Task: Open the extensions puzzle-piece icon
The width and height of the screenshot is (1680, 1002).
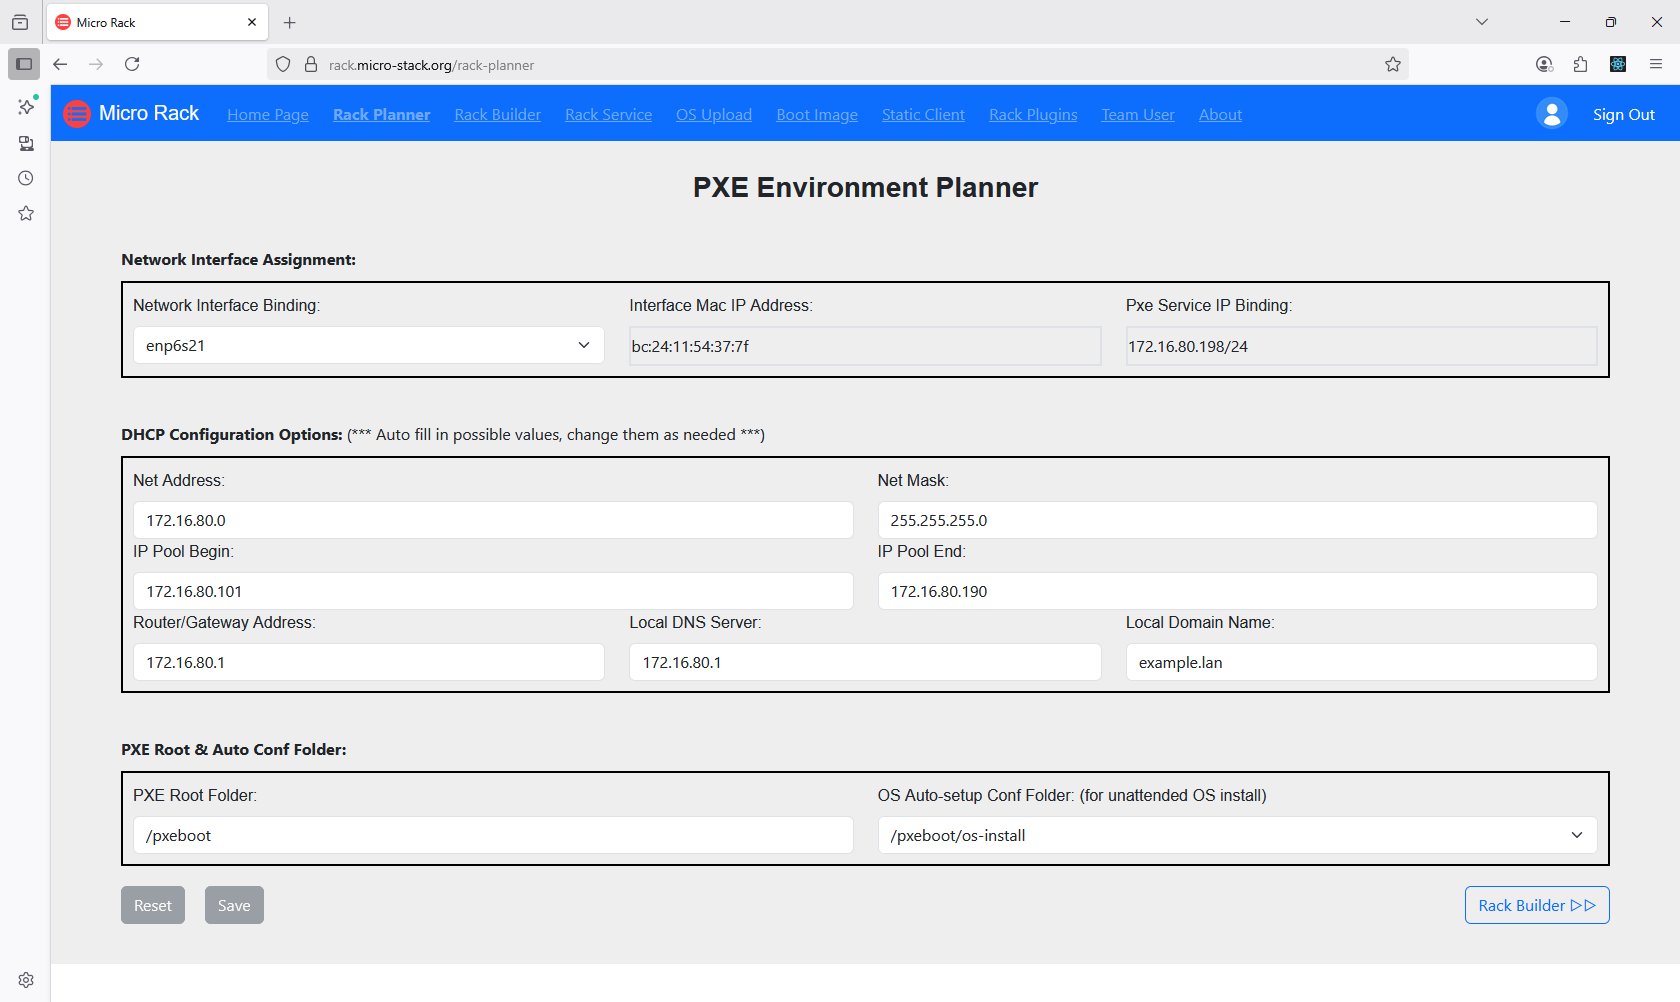Action: [x=1581, y=63]
